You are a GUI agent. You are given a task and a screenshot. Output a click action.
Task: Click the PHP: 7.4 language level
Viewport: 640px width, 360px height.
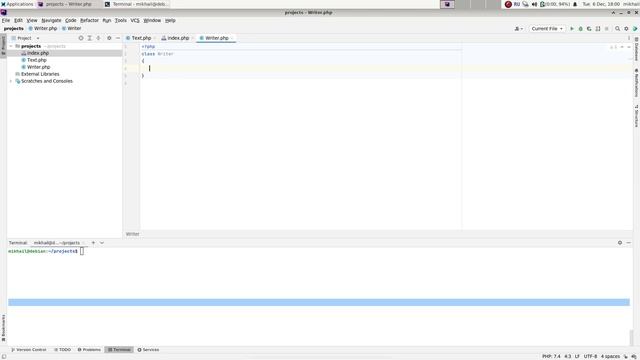(x=551, y=356)
